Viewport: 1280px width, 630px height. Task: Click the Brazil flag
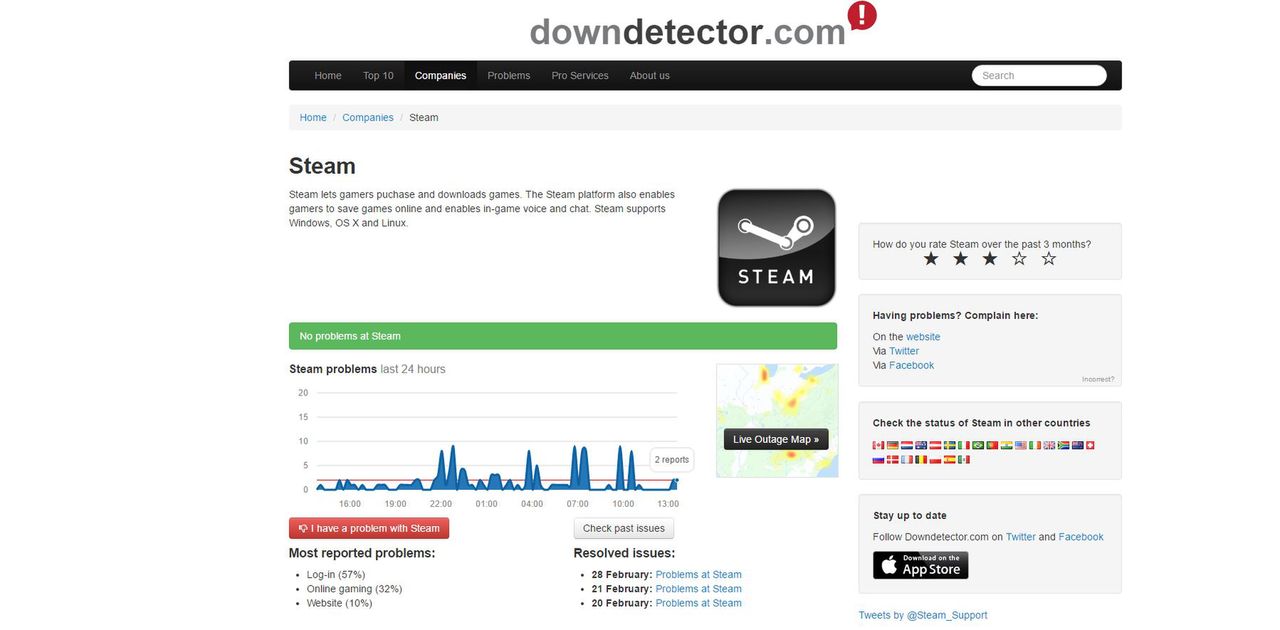pos(978,445)
